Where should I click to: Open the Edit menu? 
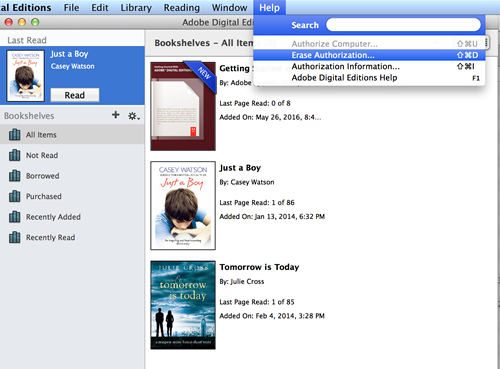pos(100,7)
